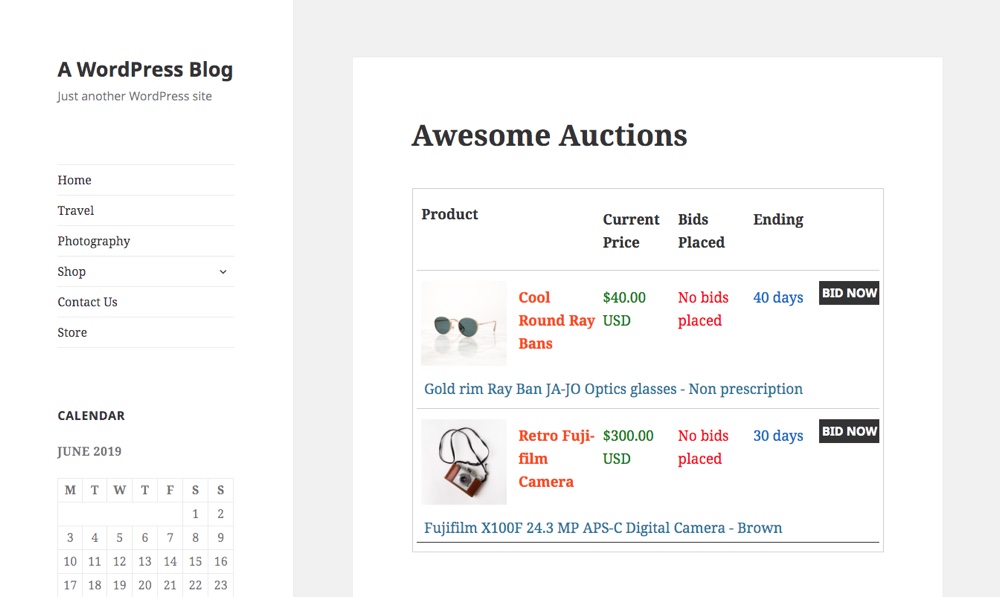The height and width of the screenshot is (597, 1000).
Task: Expand the Shop submenu chevron
Action: [223, 272]
